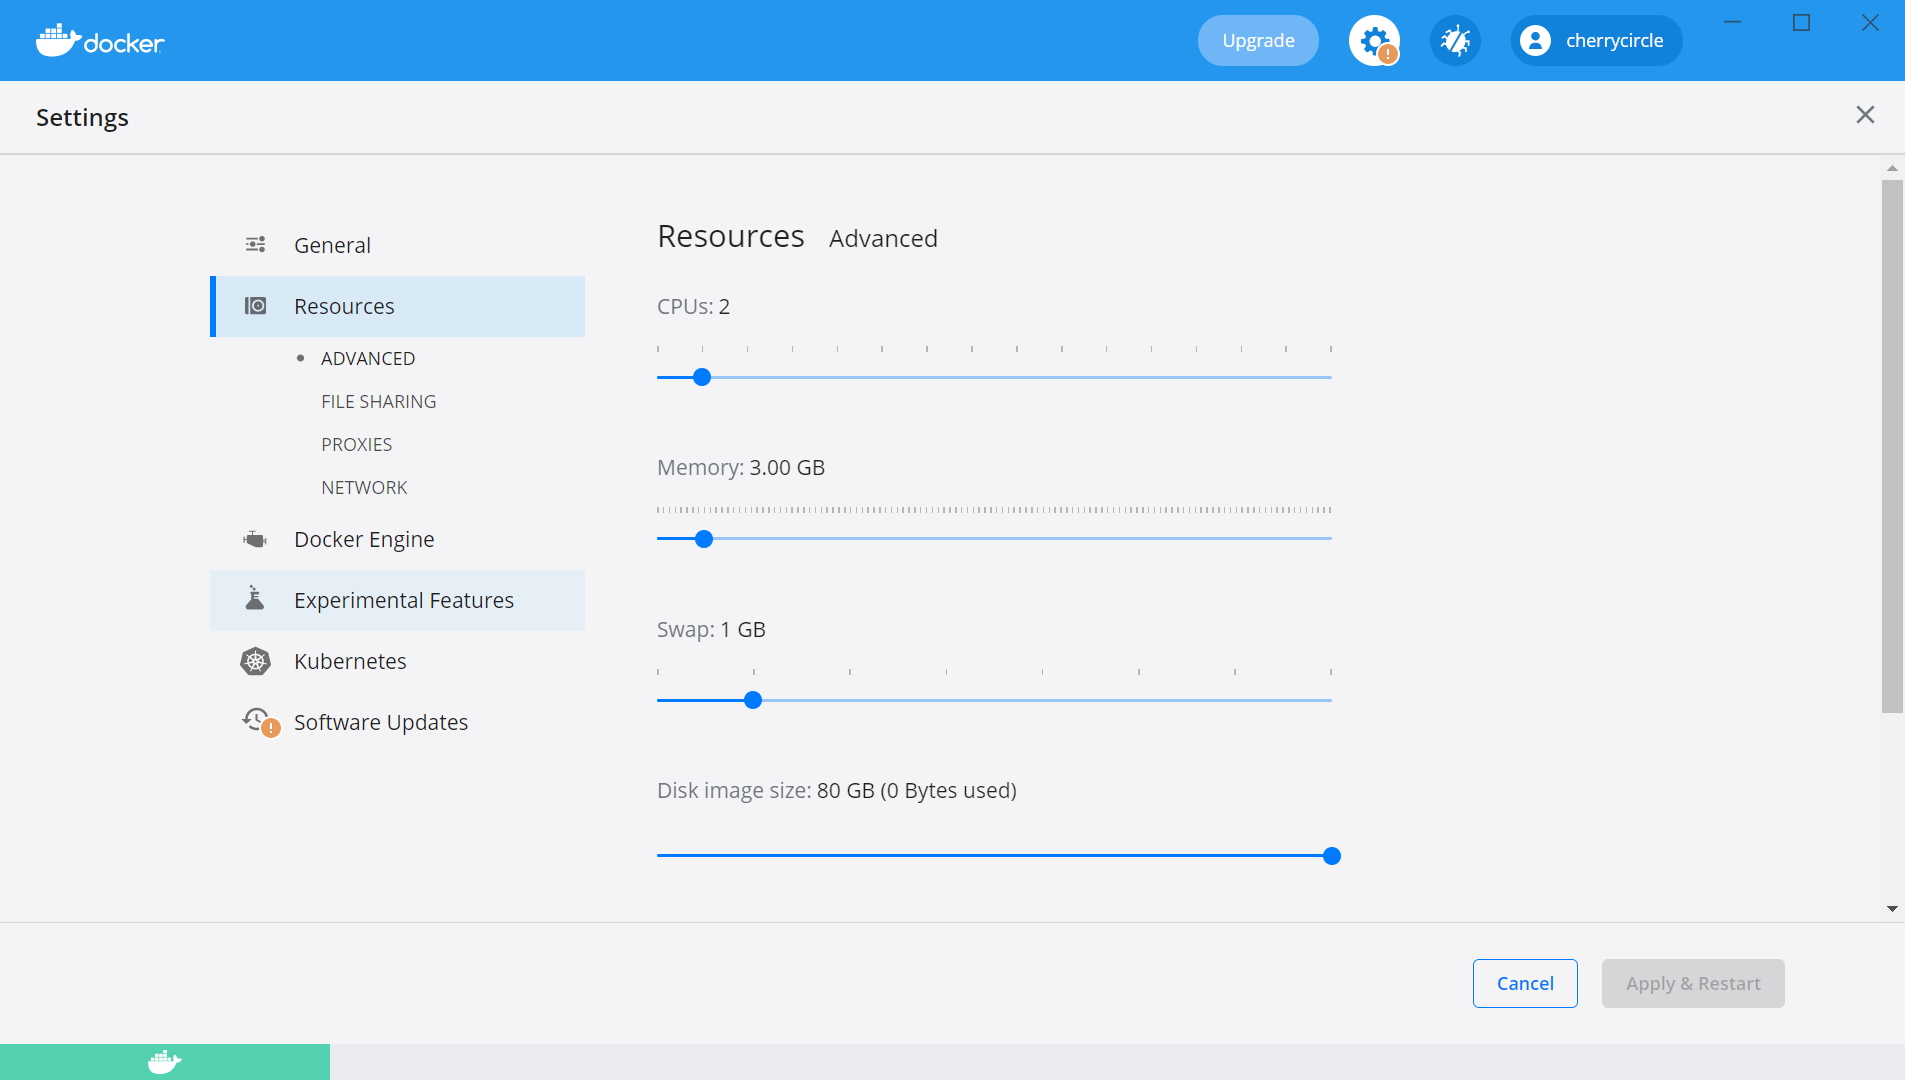Select the Network resources section
This screenshot has width=1905, height=1080.
point(364,487)
